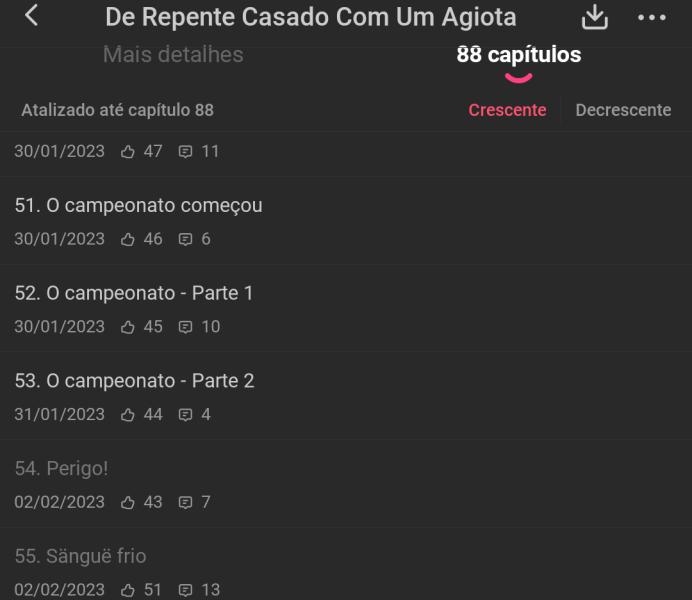The image size is (692, 600).
Task: Download chapters with the download icon
Action: click(595, 17)
